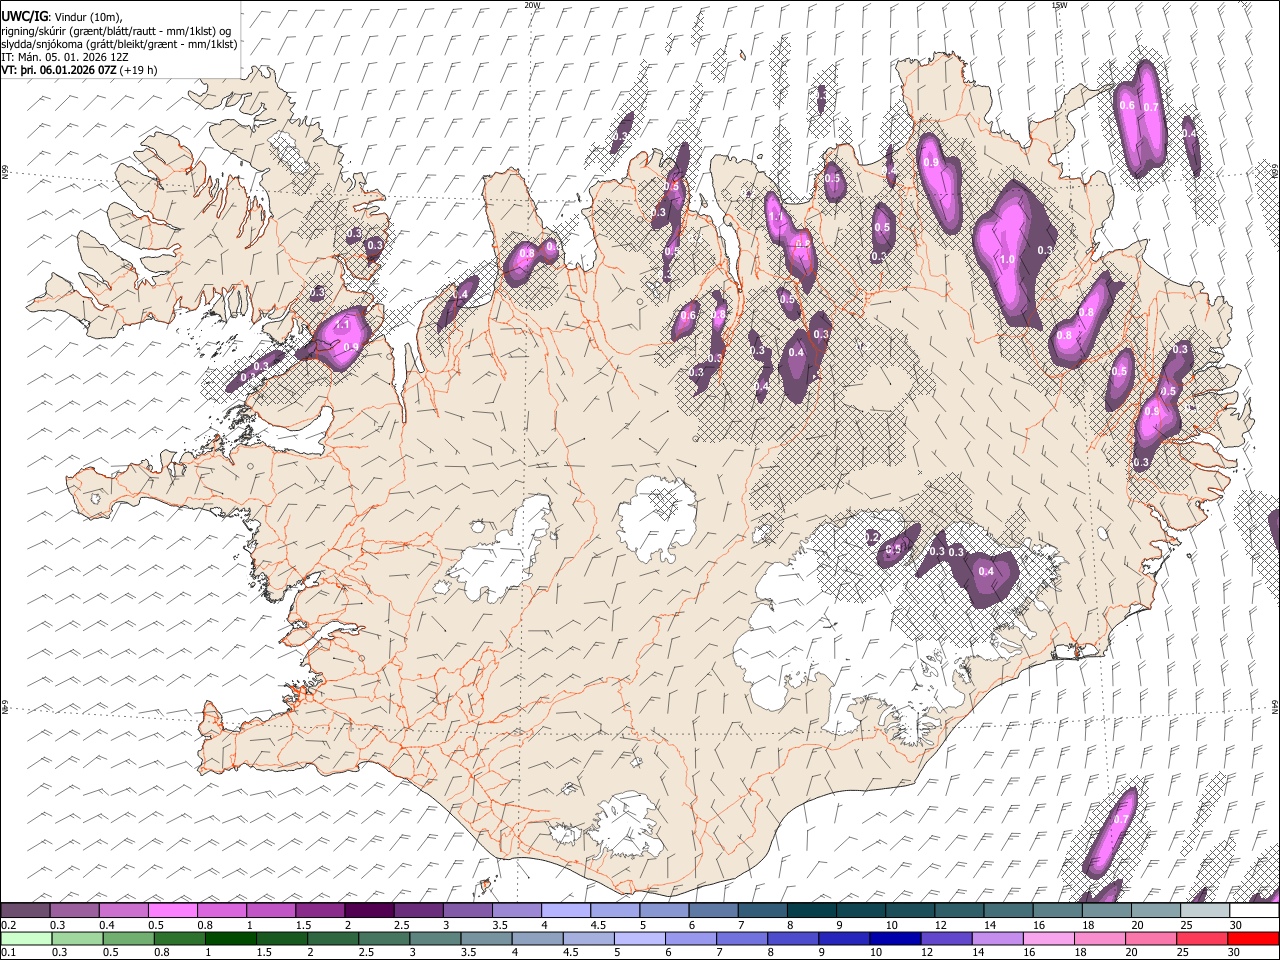Click the dark teal 8–9 swatch in the top legend row
This screenshot has height=960, width=1280.
(x=811, y=911)
